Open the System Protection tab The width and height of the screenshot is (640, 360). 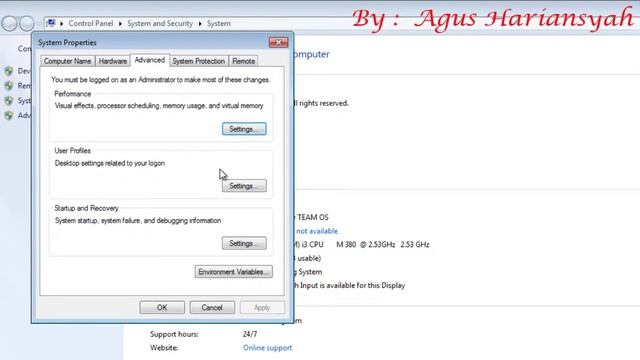(198, 61)
